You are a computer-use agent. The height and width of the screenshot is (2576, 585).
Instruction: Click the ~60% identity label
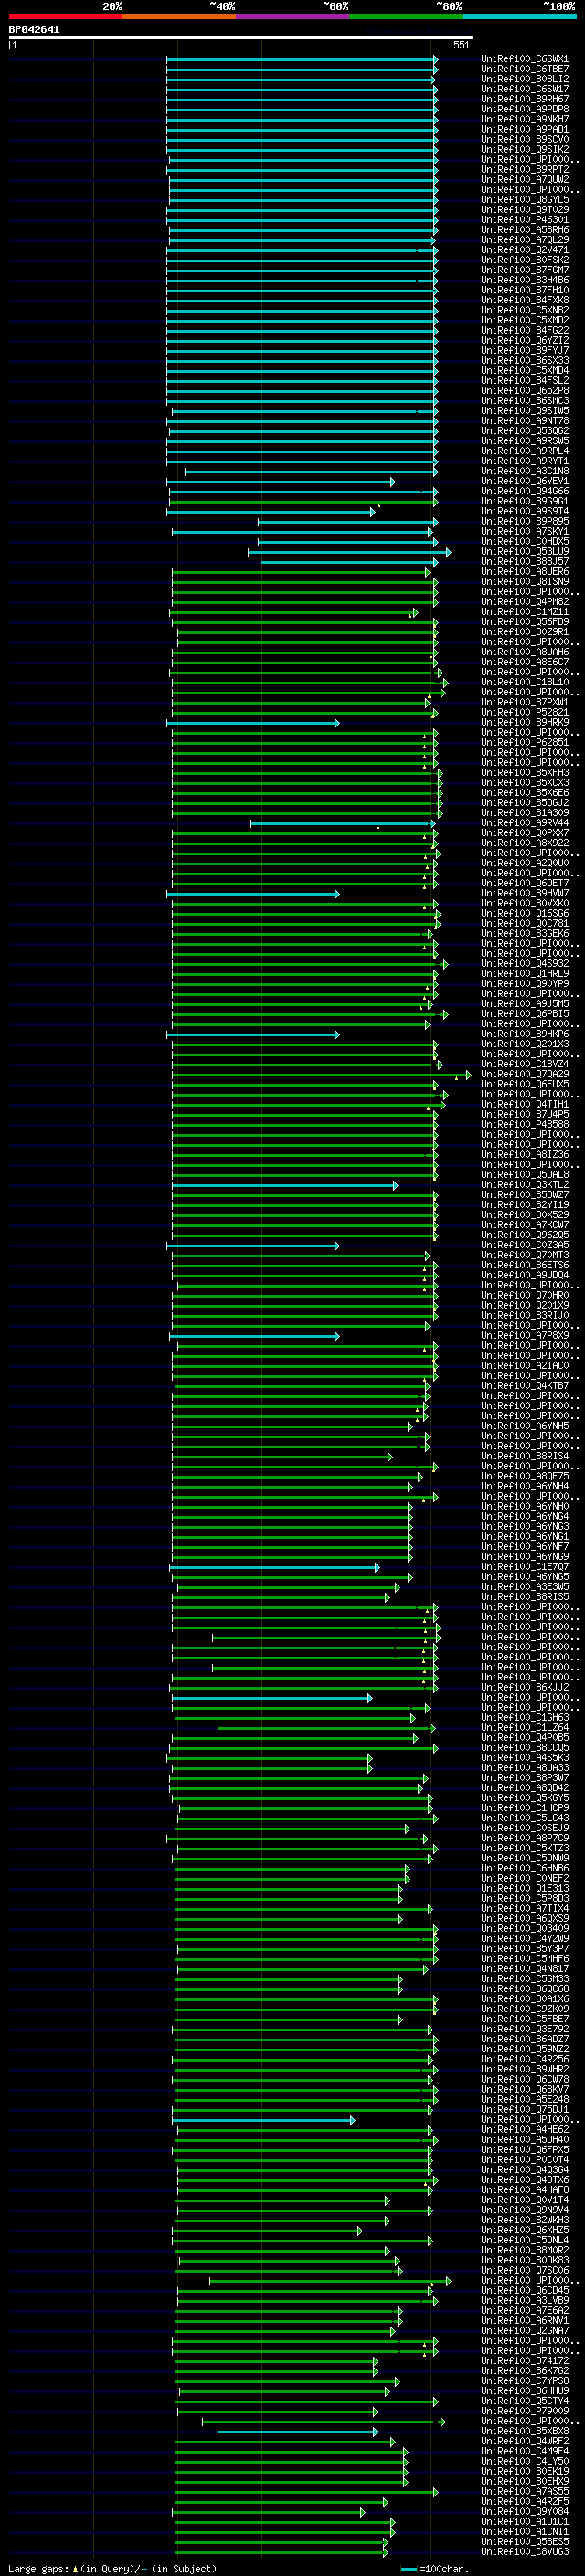[x=335, y=6]
